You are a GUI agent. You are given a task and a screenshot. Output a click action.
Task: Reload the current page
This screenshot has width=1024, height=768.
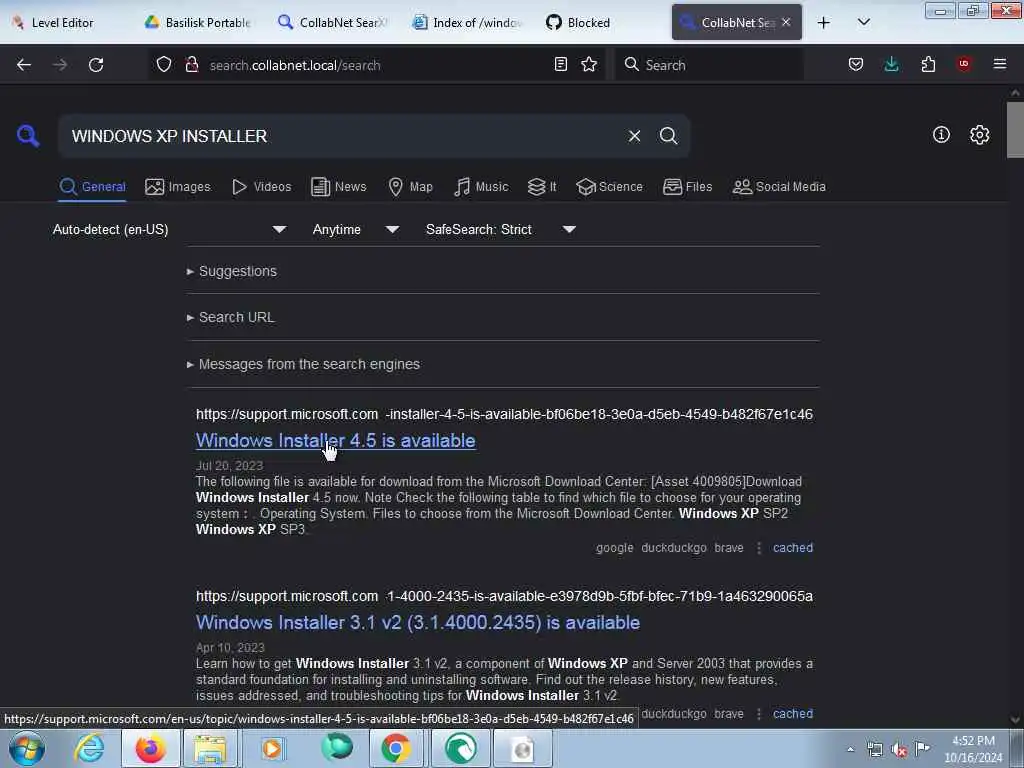(96, 65)
